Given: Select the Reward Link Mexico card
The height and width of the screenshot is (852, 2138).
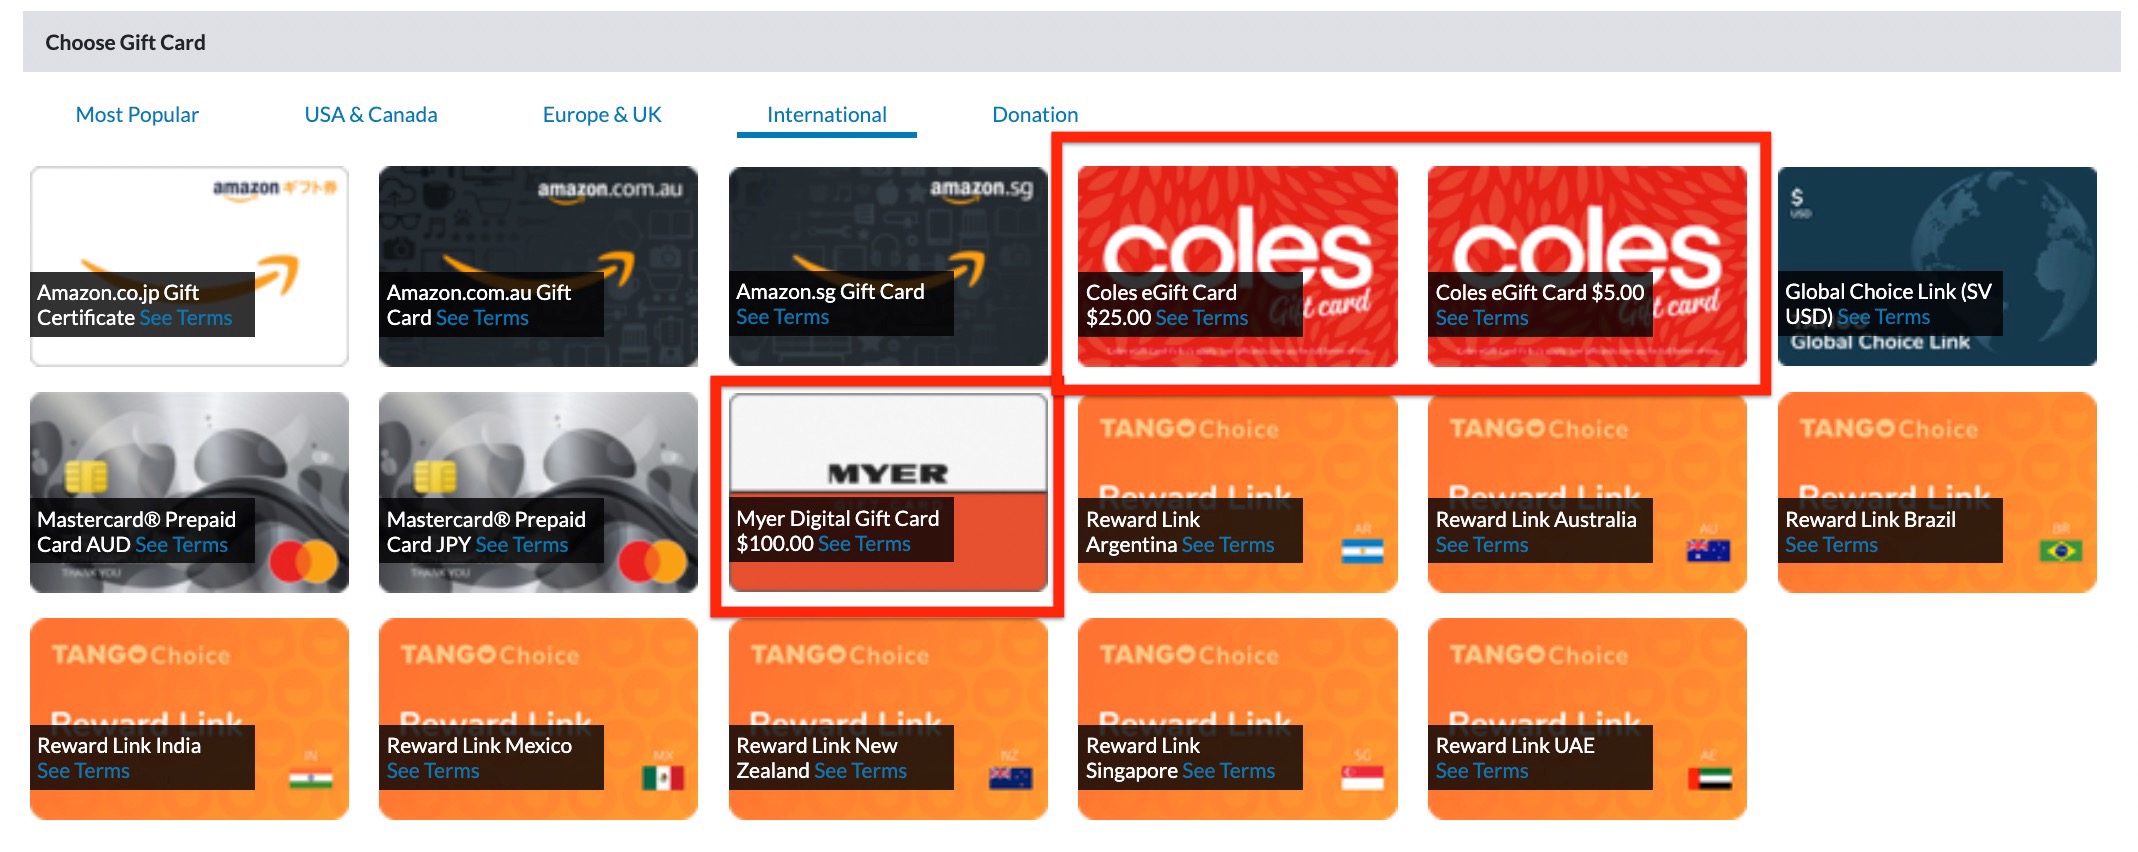Looking at the screenshot, I should [x=539, y=719].
